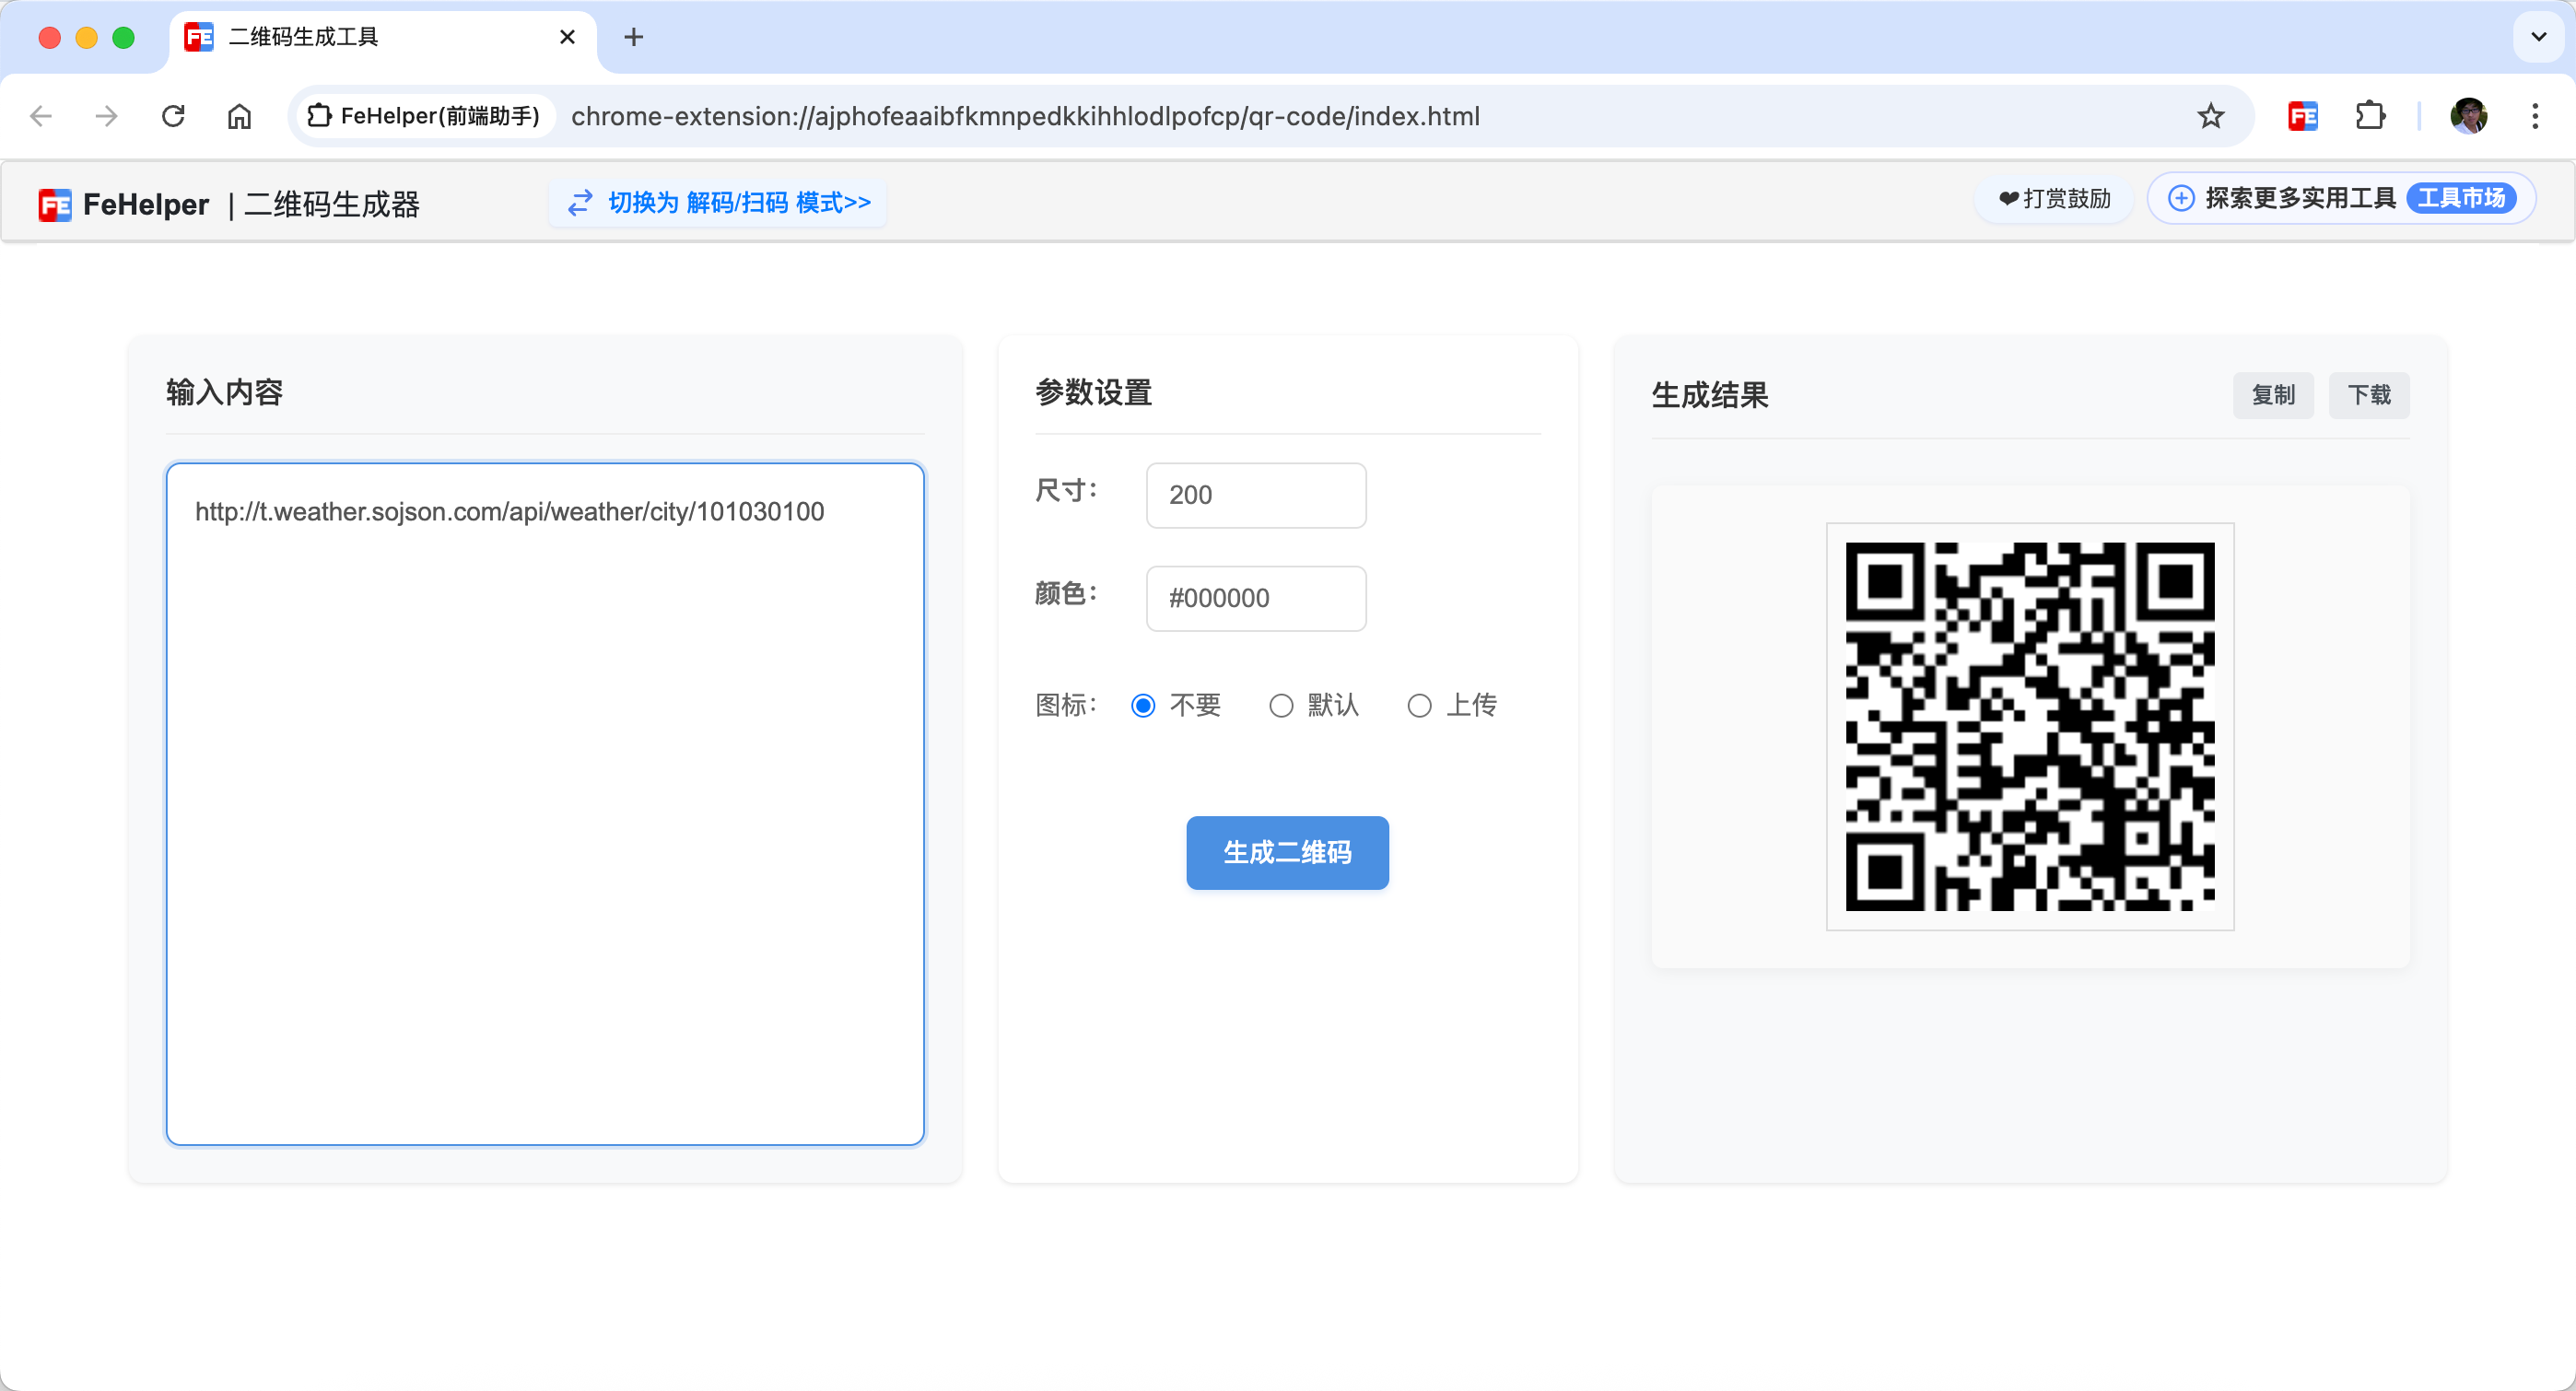Open the FeHelper site info chip

click(x=424, y=116)
